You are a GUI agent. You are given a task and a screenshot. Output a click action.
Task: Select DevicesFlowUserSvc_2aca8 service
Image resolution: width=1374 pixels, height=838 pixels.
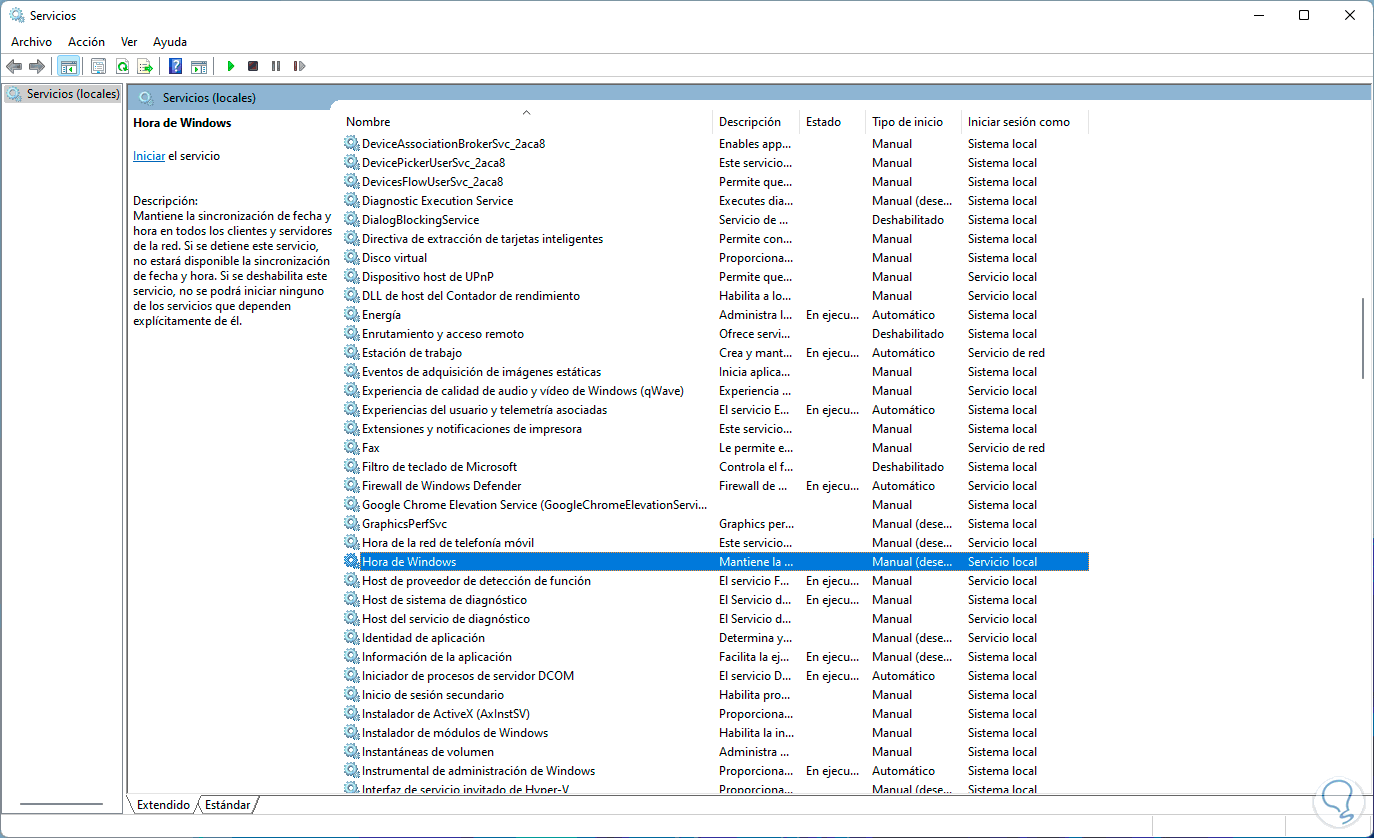715,182
